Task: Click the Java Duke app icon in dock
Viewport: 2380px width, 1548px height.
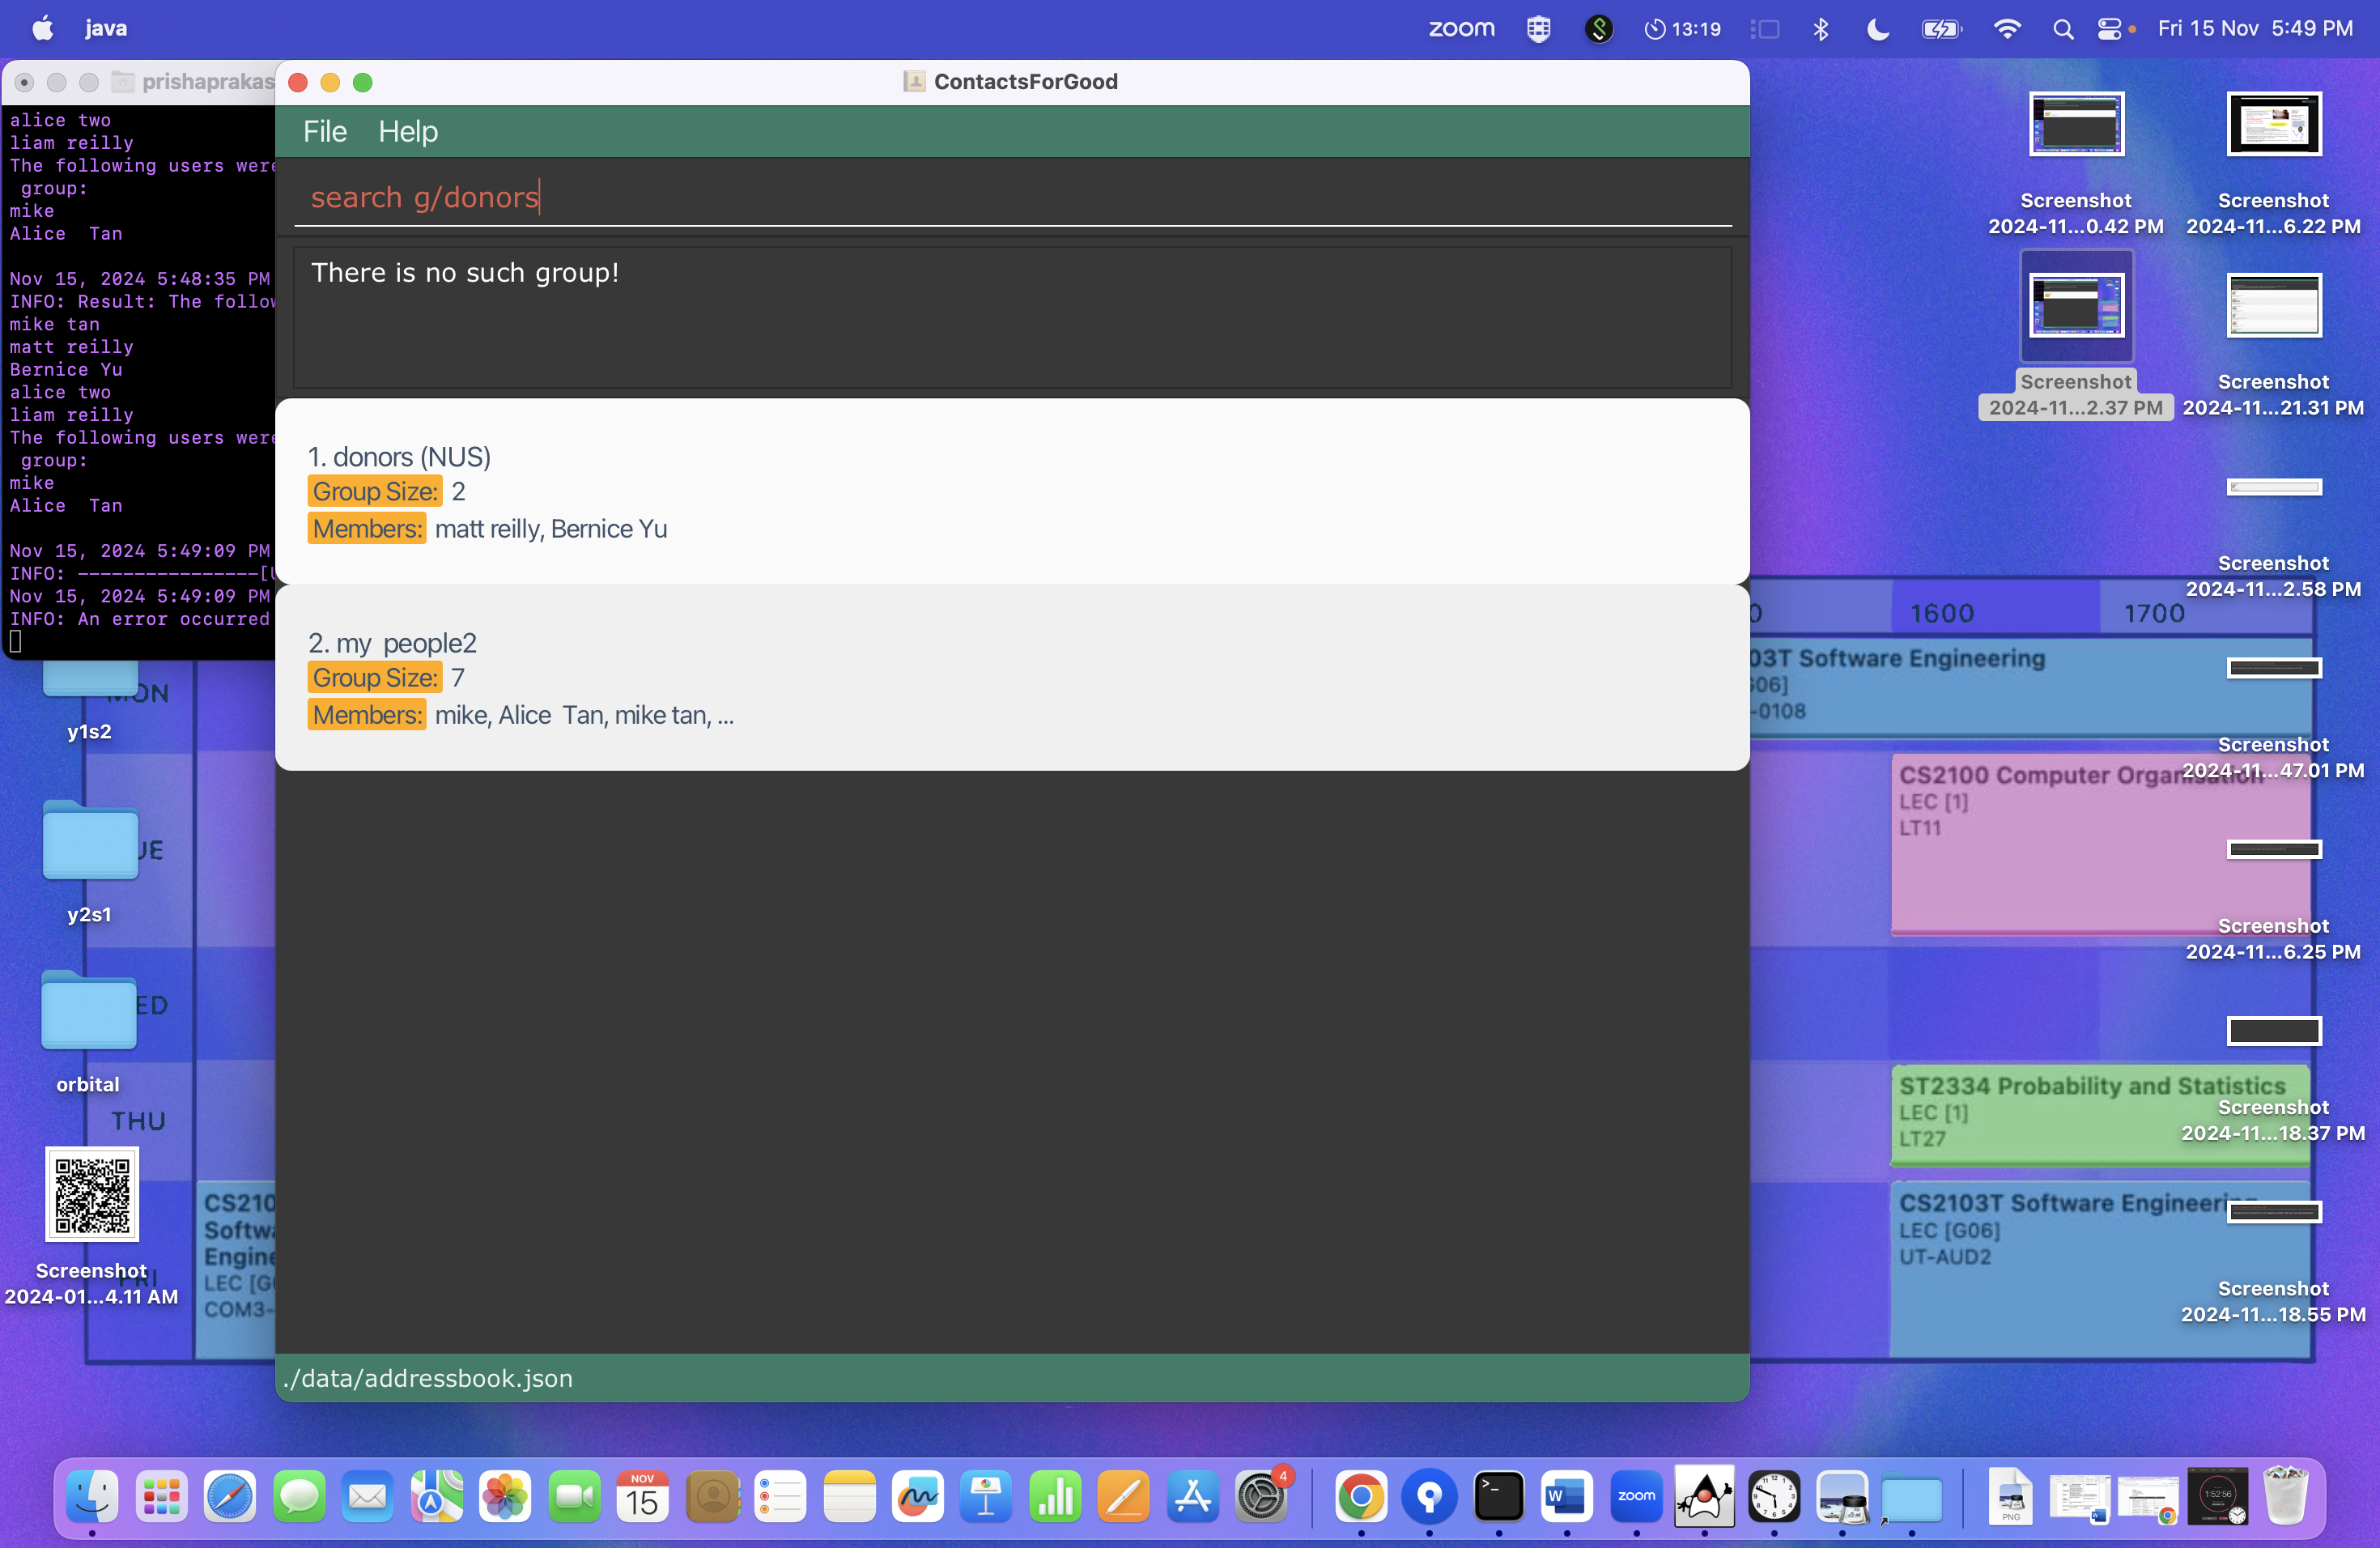Action: [1704, 1496]
